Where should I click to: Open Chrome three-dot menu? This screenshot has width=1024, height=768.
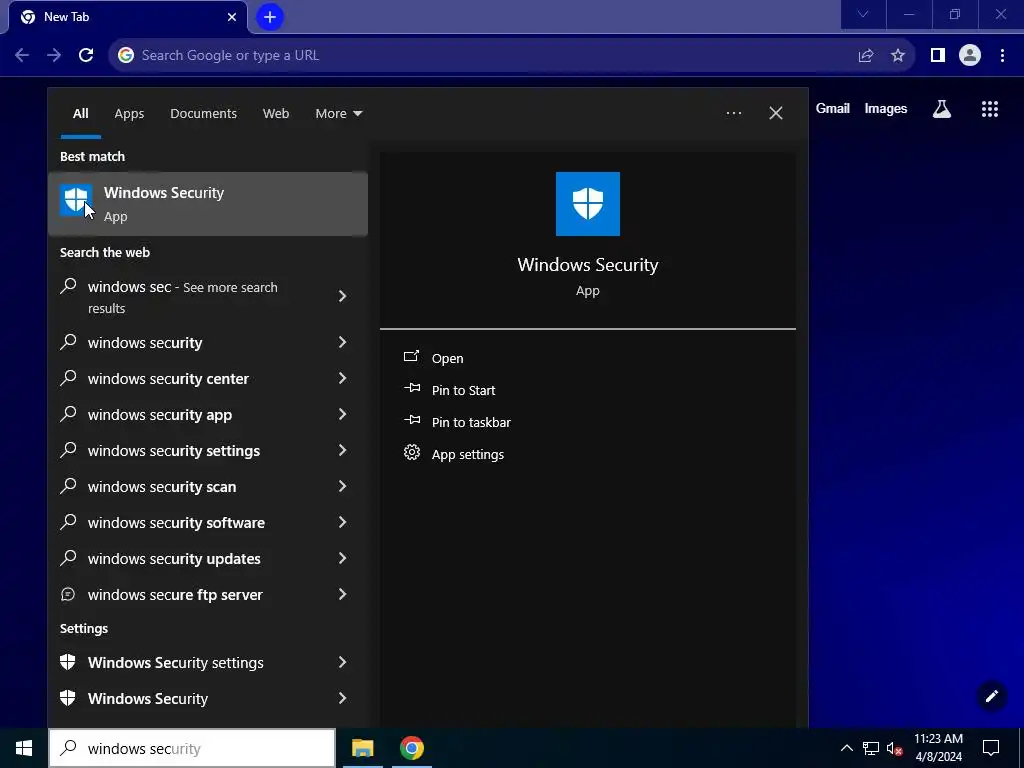[x=1002, y=55]
